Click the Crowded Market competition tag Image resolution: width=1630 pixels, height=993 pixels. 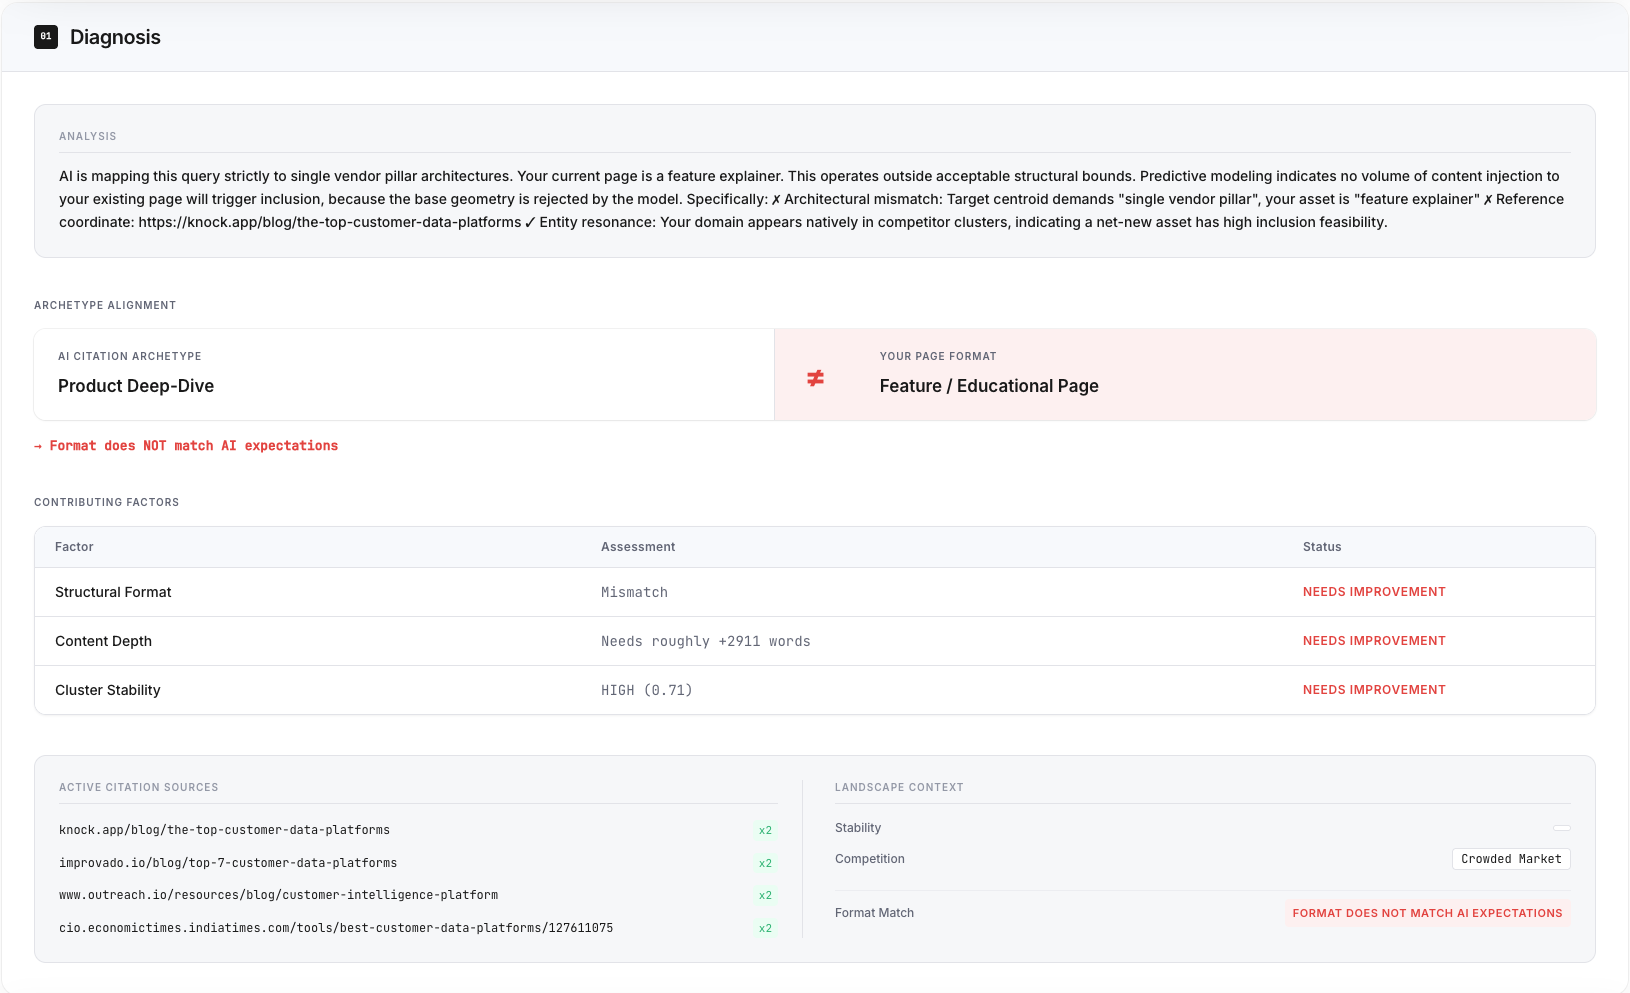[x=1510, y=859]
